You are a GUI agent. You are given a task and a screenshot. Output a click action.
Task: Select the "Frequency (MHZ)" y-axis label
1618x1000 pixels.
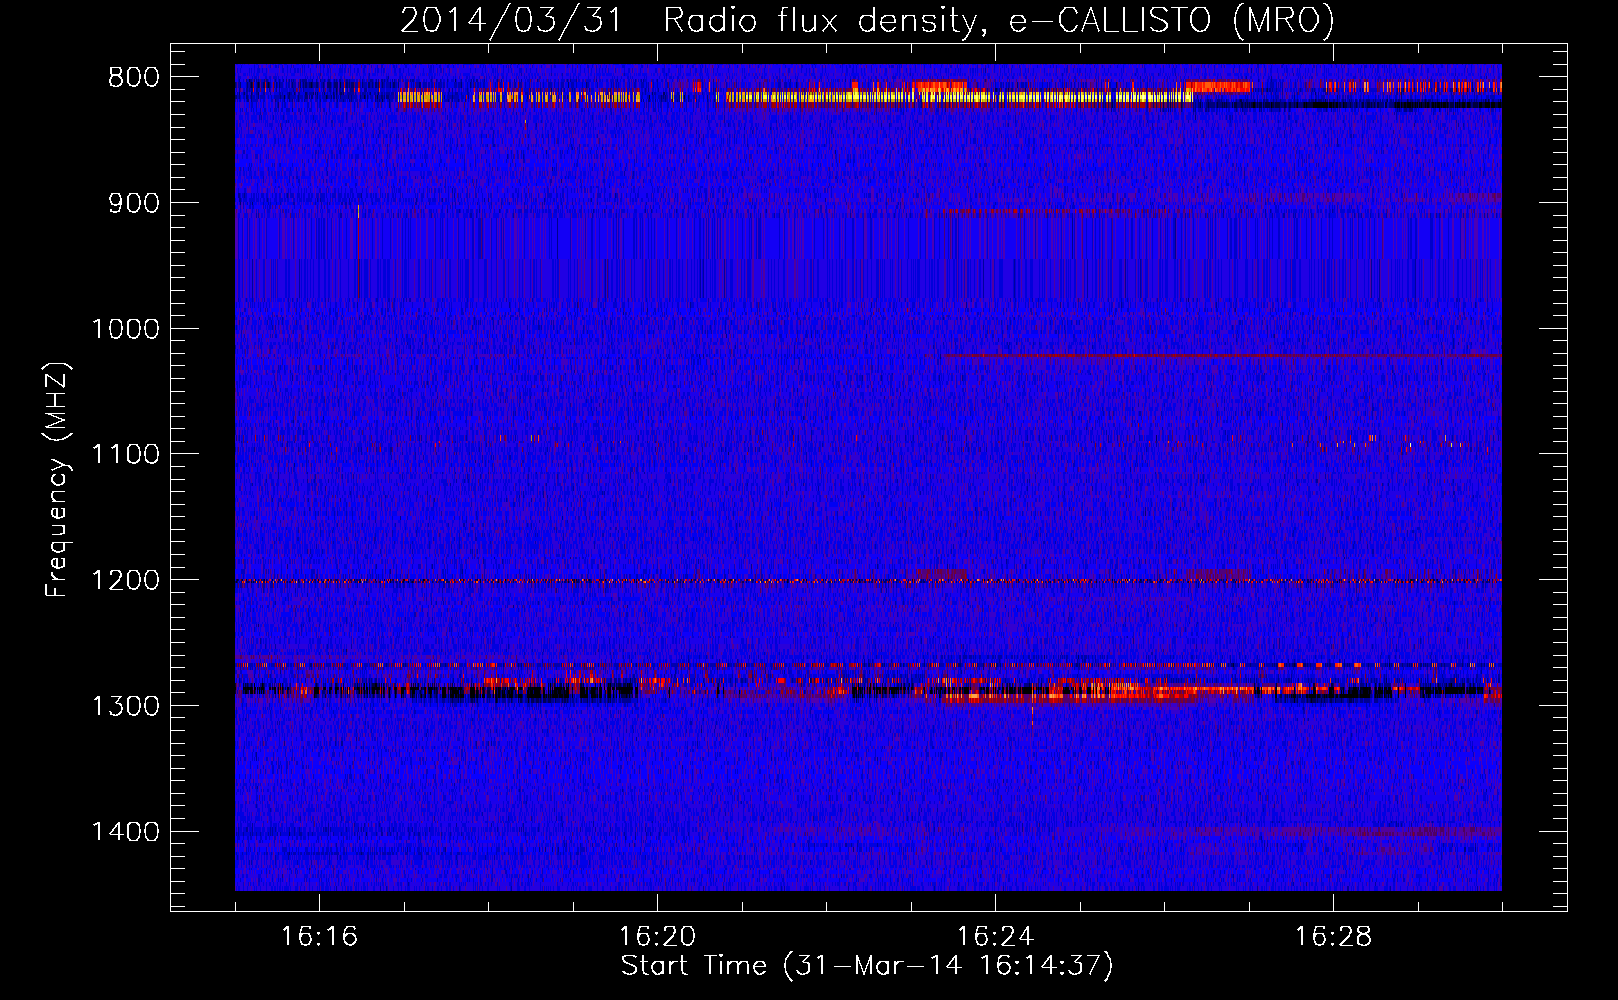coord(58,480)
